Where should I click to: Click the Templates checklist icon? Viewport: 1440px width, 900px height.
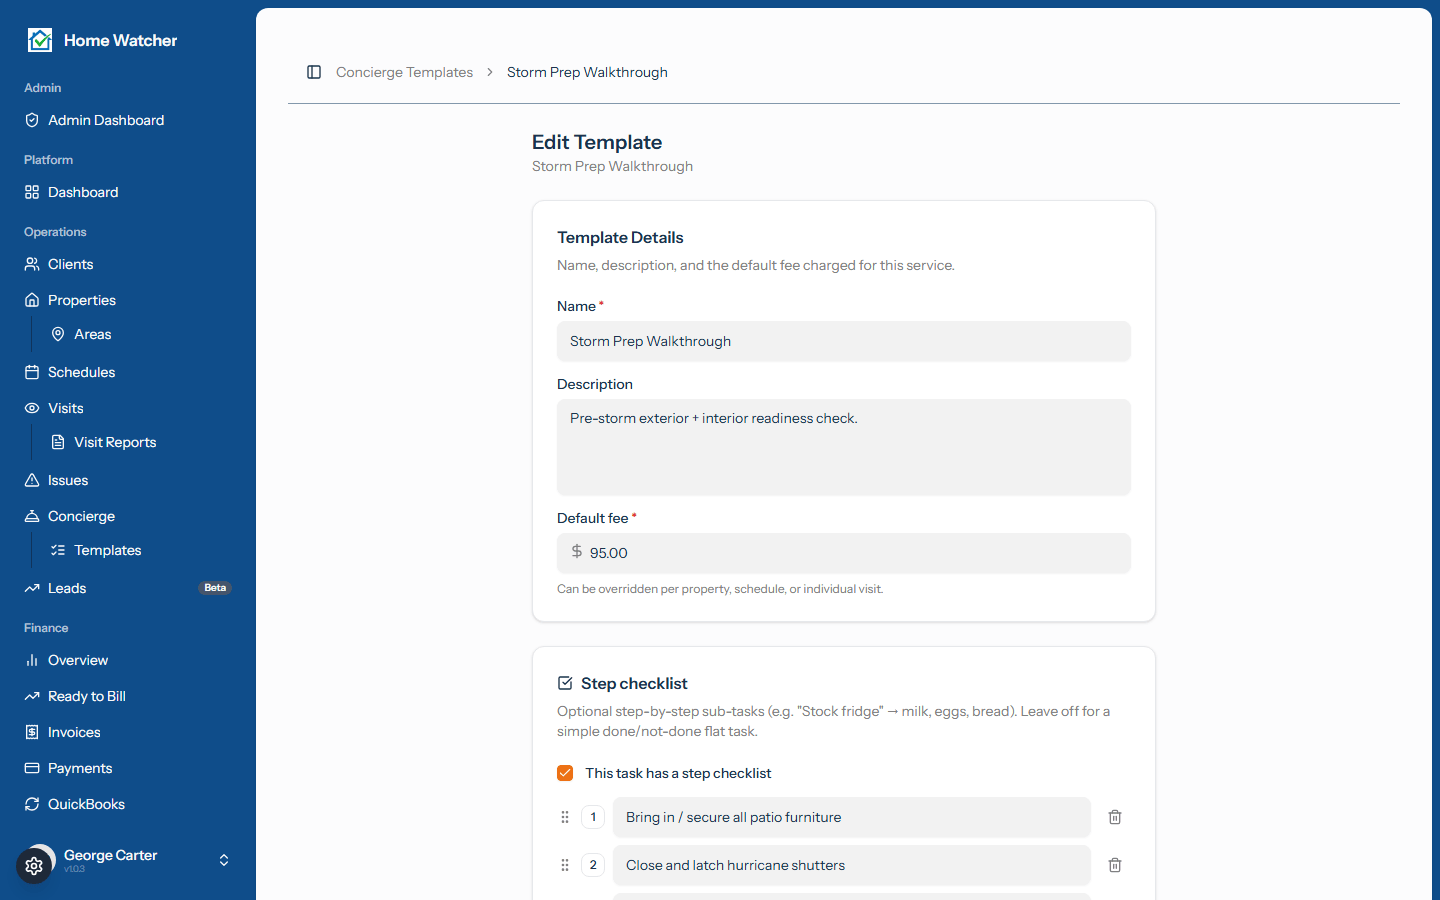58,550
